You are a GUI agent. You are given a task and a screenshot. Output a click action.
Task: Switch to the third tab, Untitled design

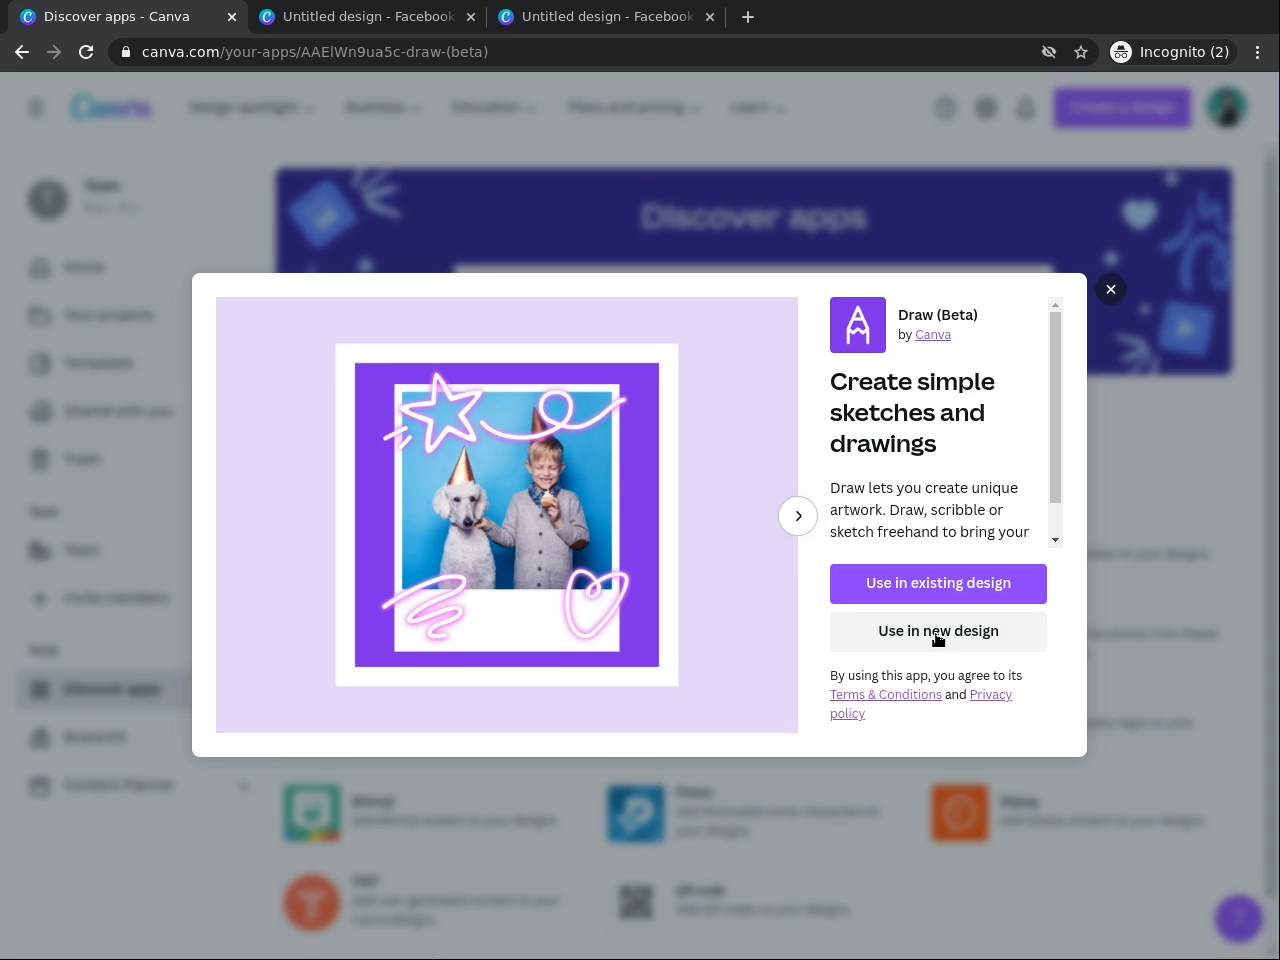[608, 17]
